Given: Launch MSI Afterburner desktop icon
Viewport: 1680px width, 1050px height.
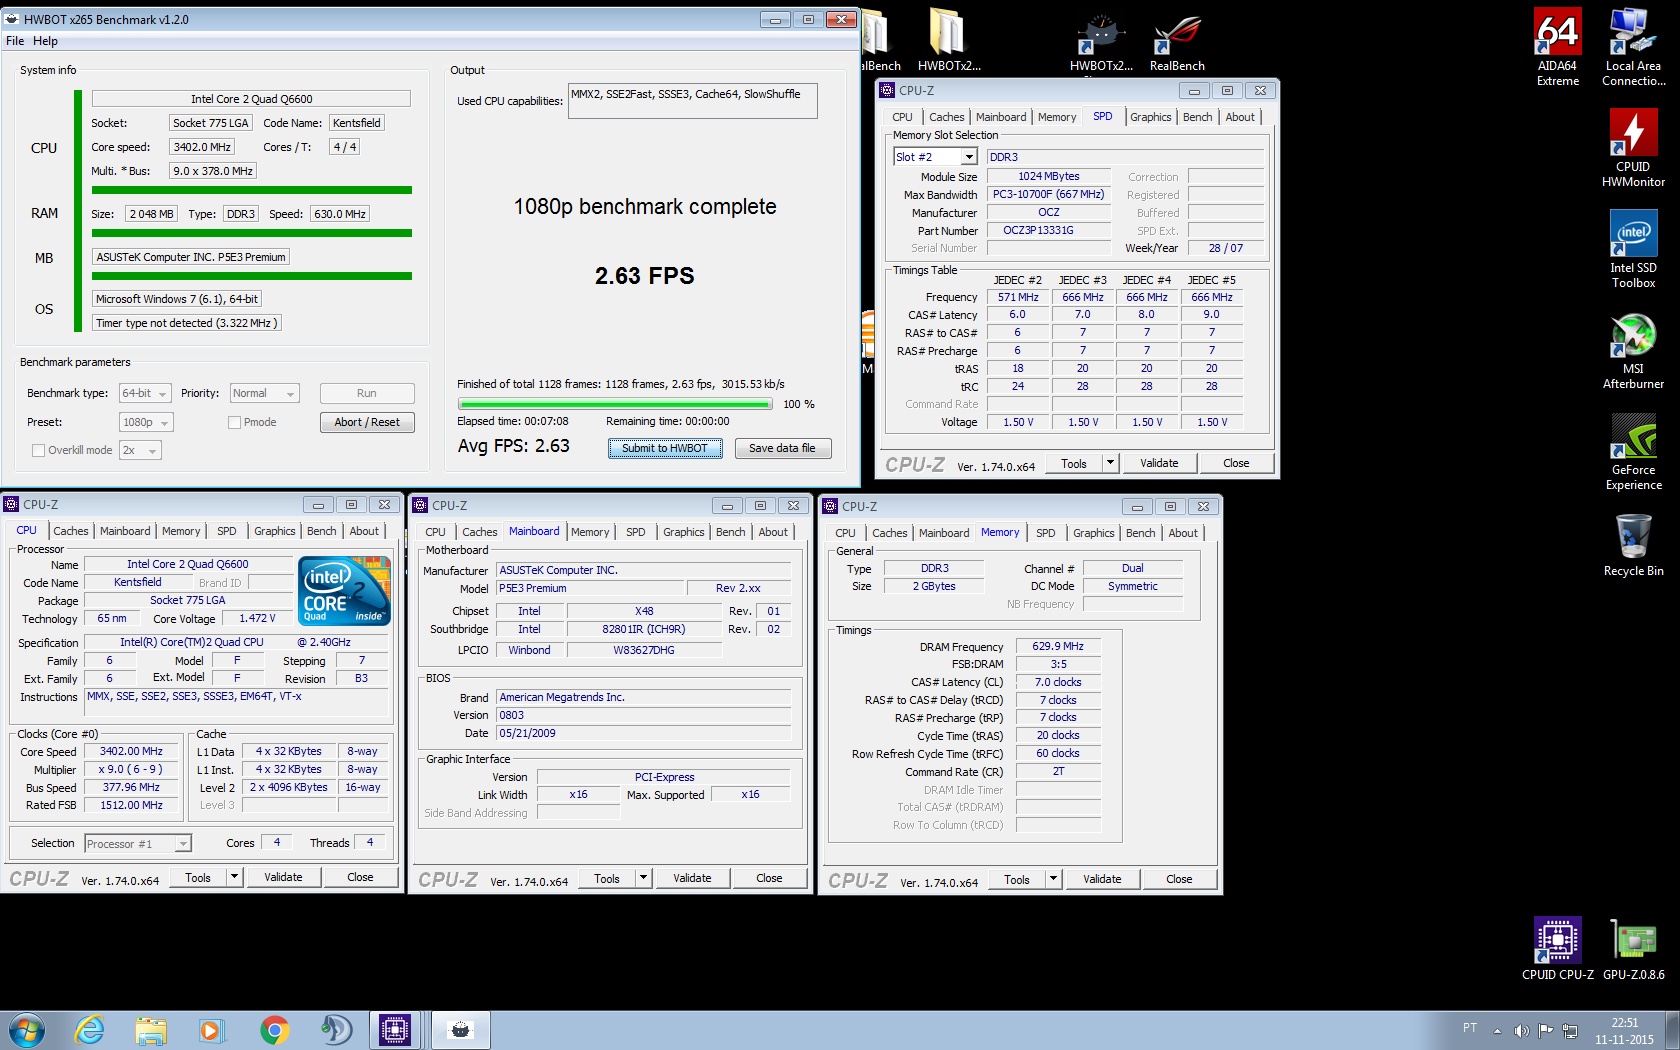Looking at the screenshot, I should click(x=1634, y=350).
